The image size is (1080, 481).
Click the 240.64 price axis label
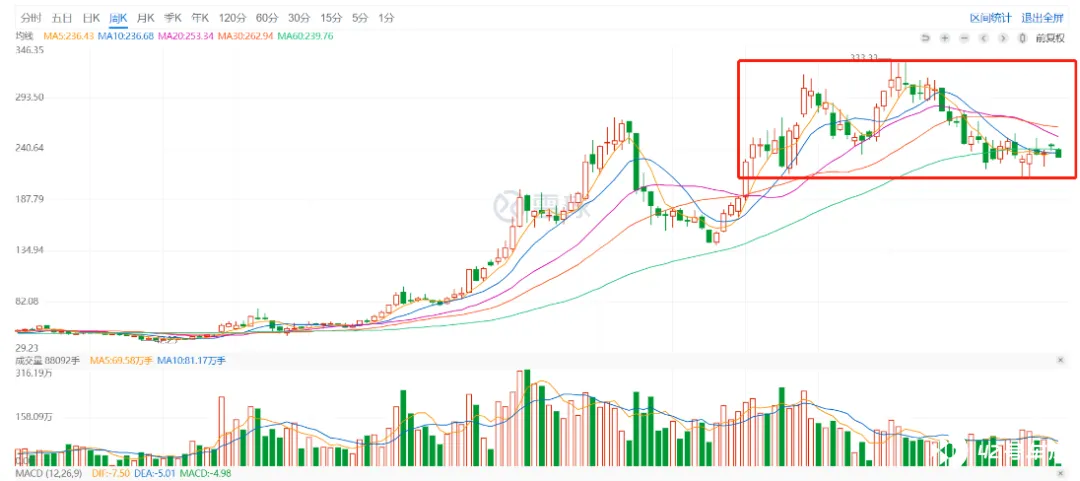tap(30, 147)
